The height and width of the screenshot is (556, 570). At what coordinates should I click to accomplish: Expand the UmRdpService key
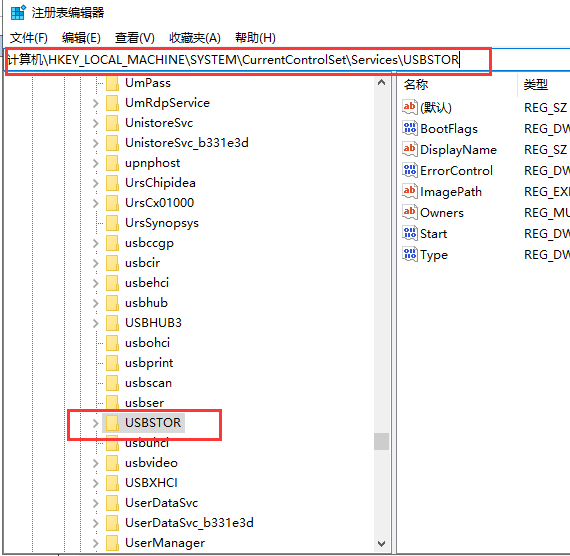point(96,103)
